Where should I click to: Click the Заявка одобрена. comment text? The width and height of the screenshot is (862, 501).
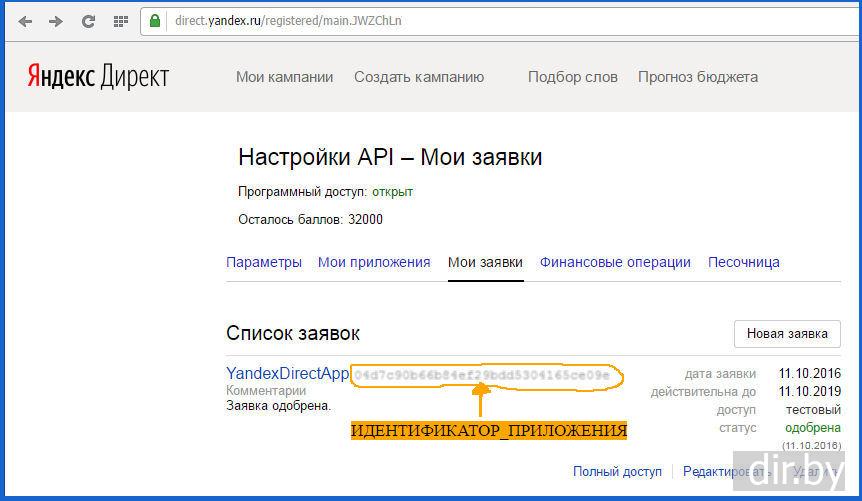coord(279,406)
